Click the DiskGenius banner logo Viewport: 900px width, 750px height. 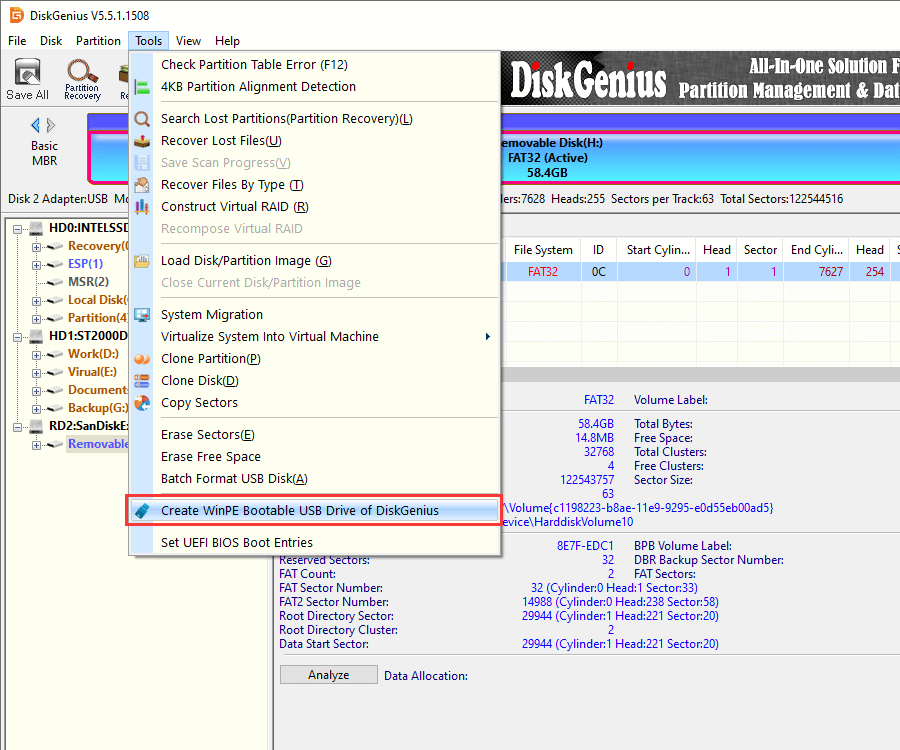click(x=588, y=79)
